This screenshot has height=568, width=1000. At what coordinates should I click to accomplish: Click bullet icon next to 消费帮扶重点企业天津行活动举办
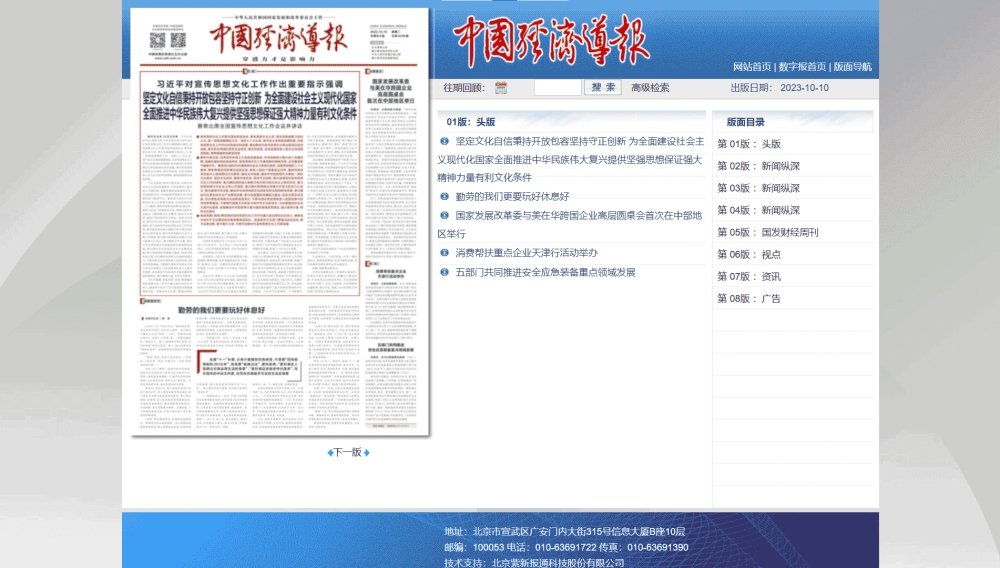coord(445,252)
